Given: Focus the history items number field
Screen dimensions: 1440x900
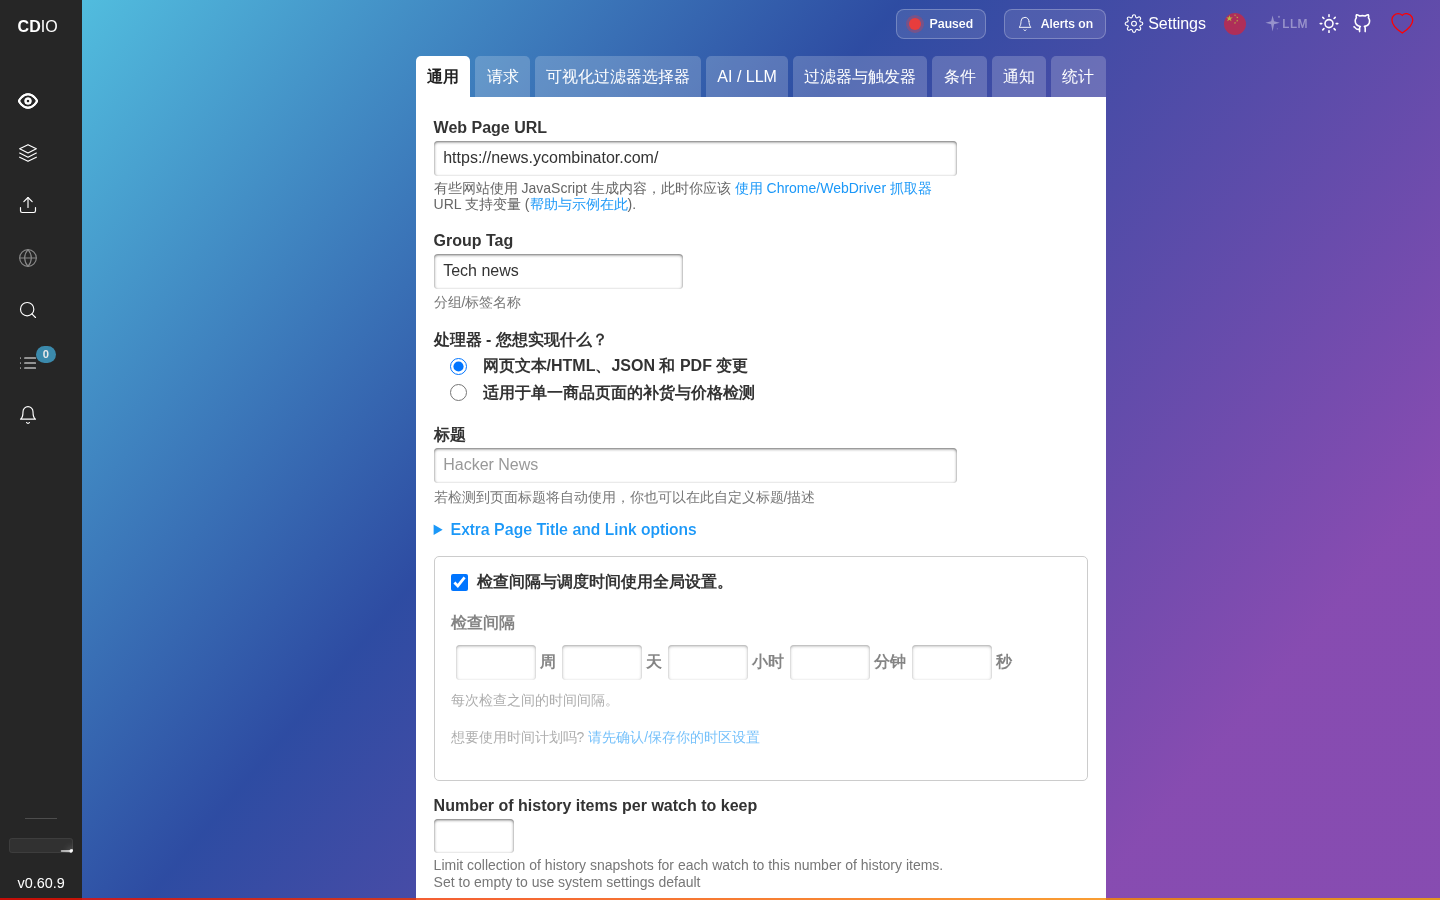Looking at the screenshot, I should 474,836.
